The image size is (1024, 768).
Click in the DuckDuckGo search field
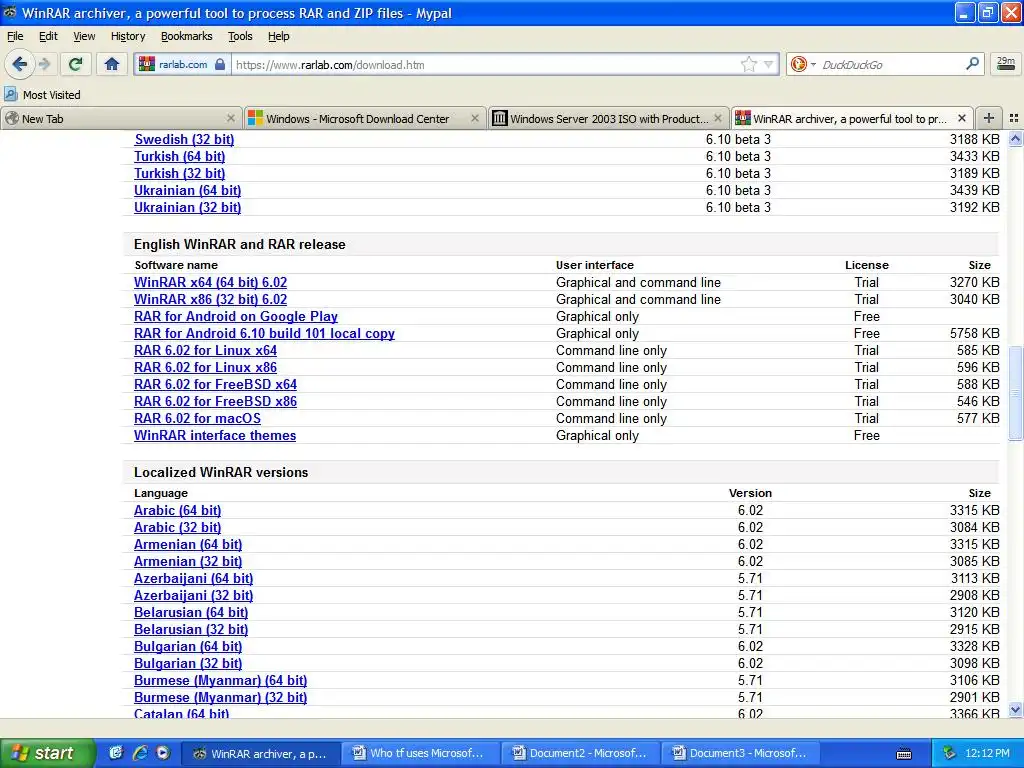click(x=891, y=64)
